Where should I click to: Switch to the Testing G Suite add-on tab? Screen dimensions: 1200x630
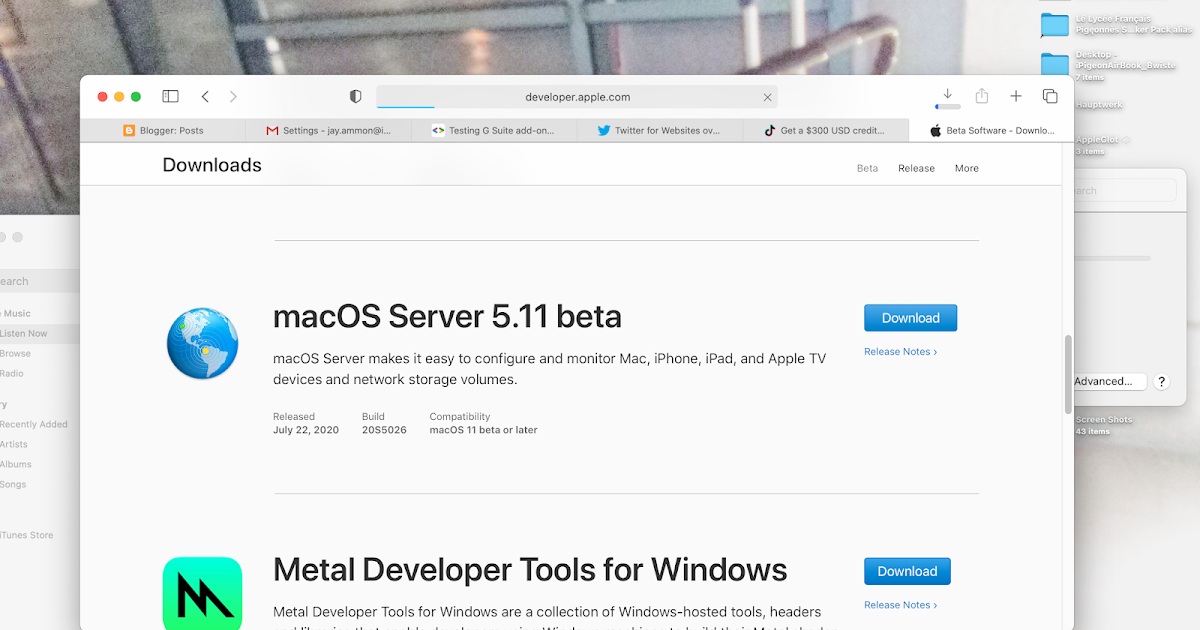pos(494,130)
